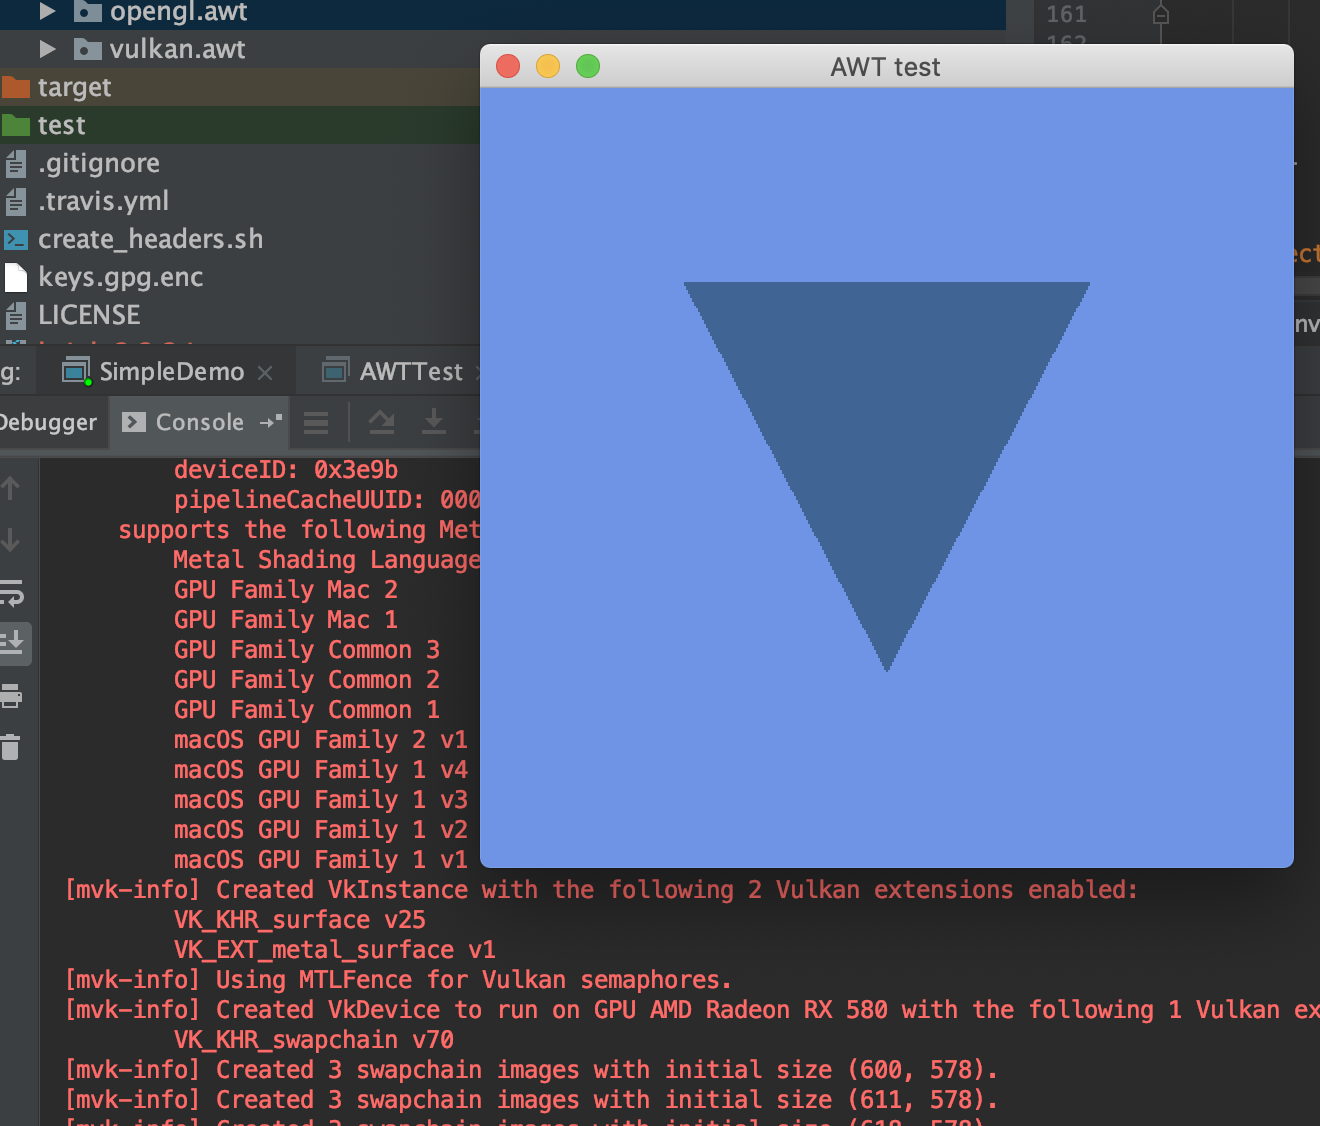Expand the opengl.awt folder
The width and height of the screenshot is (1320, 1126).
pos(46,12)
